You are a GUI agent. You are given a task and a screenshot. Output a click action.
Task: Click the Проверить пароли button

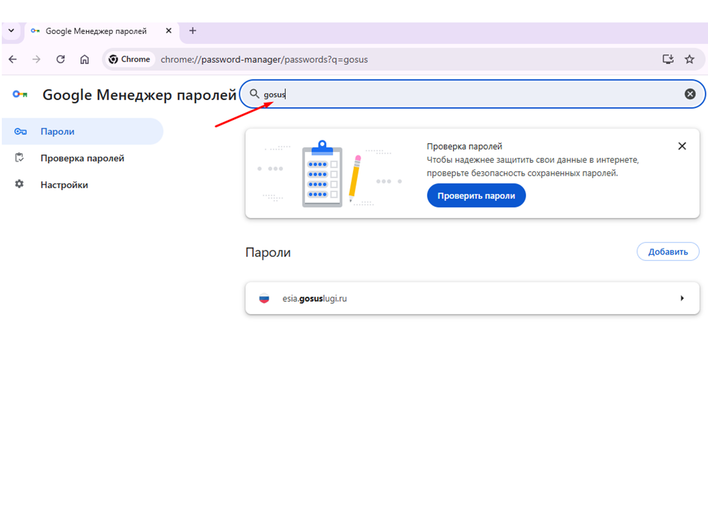pyautogui.click(x=476, y=196)
